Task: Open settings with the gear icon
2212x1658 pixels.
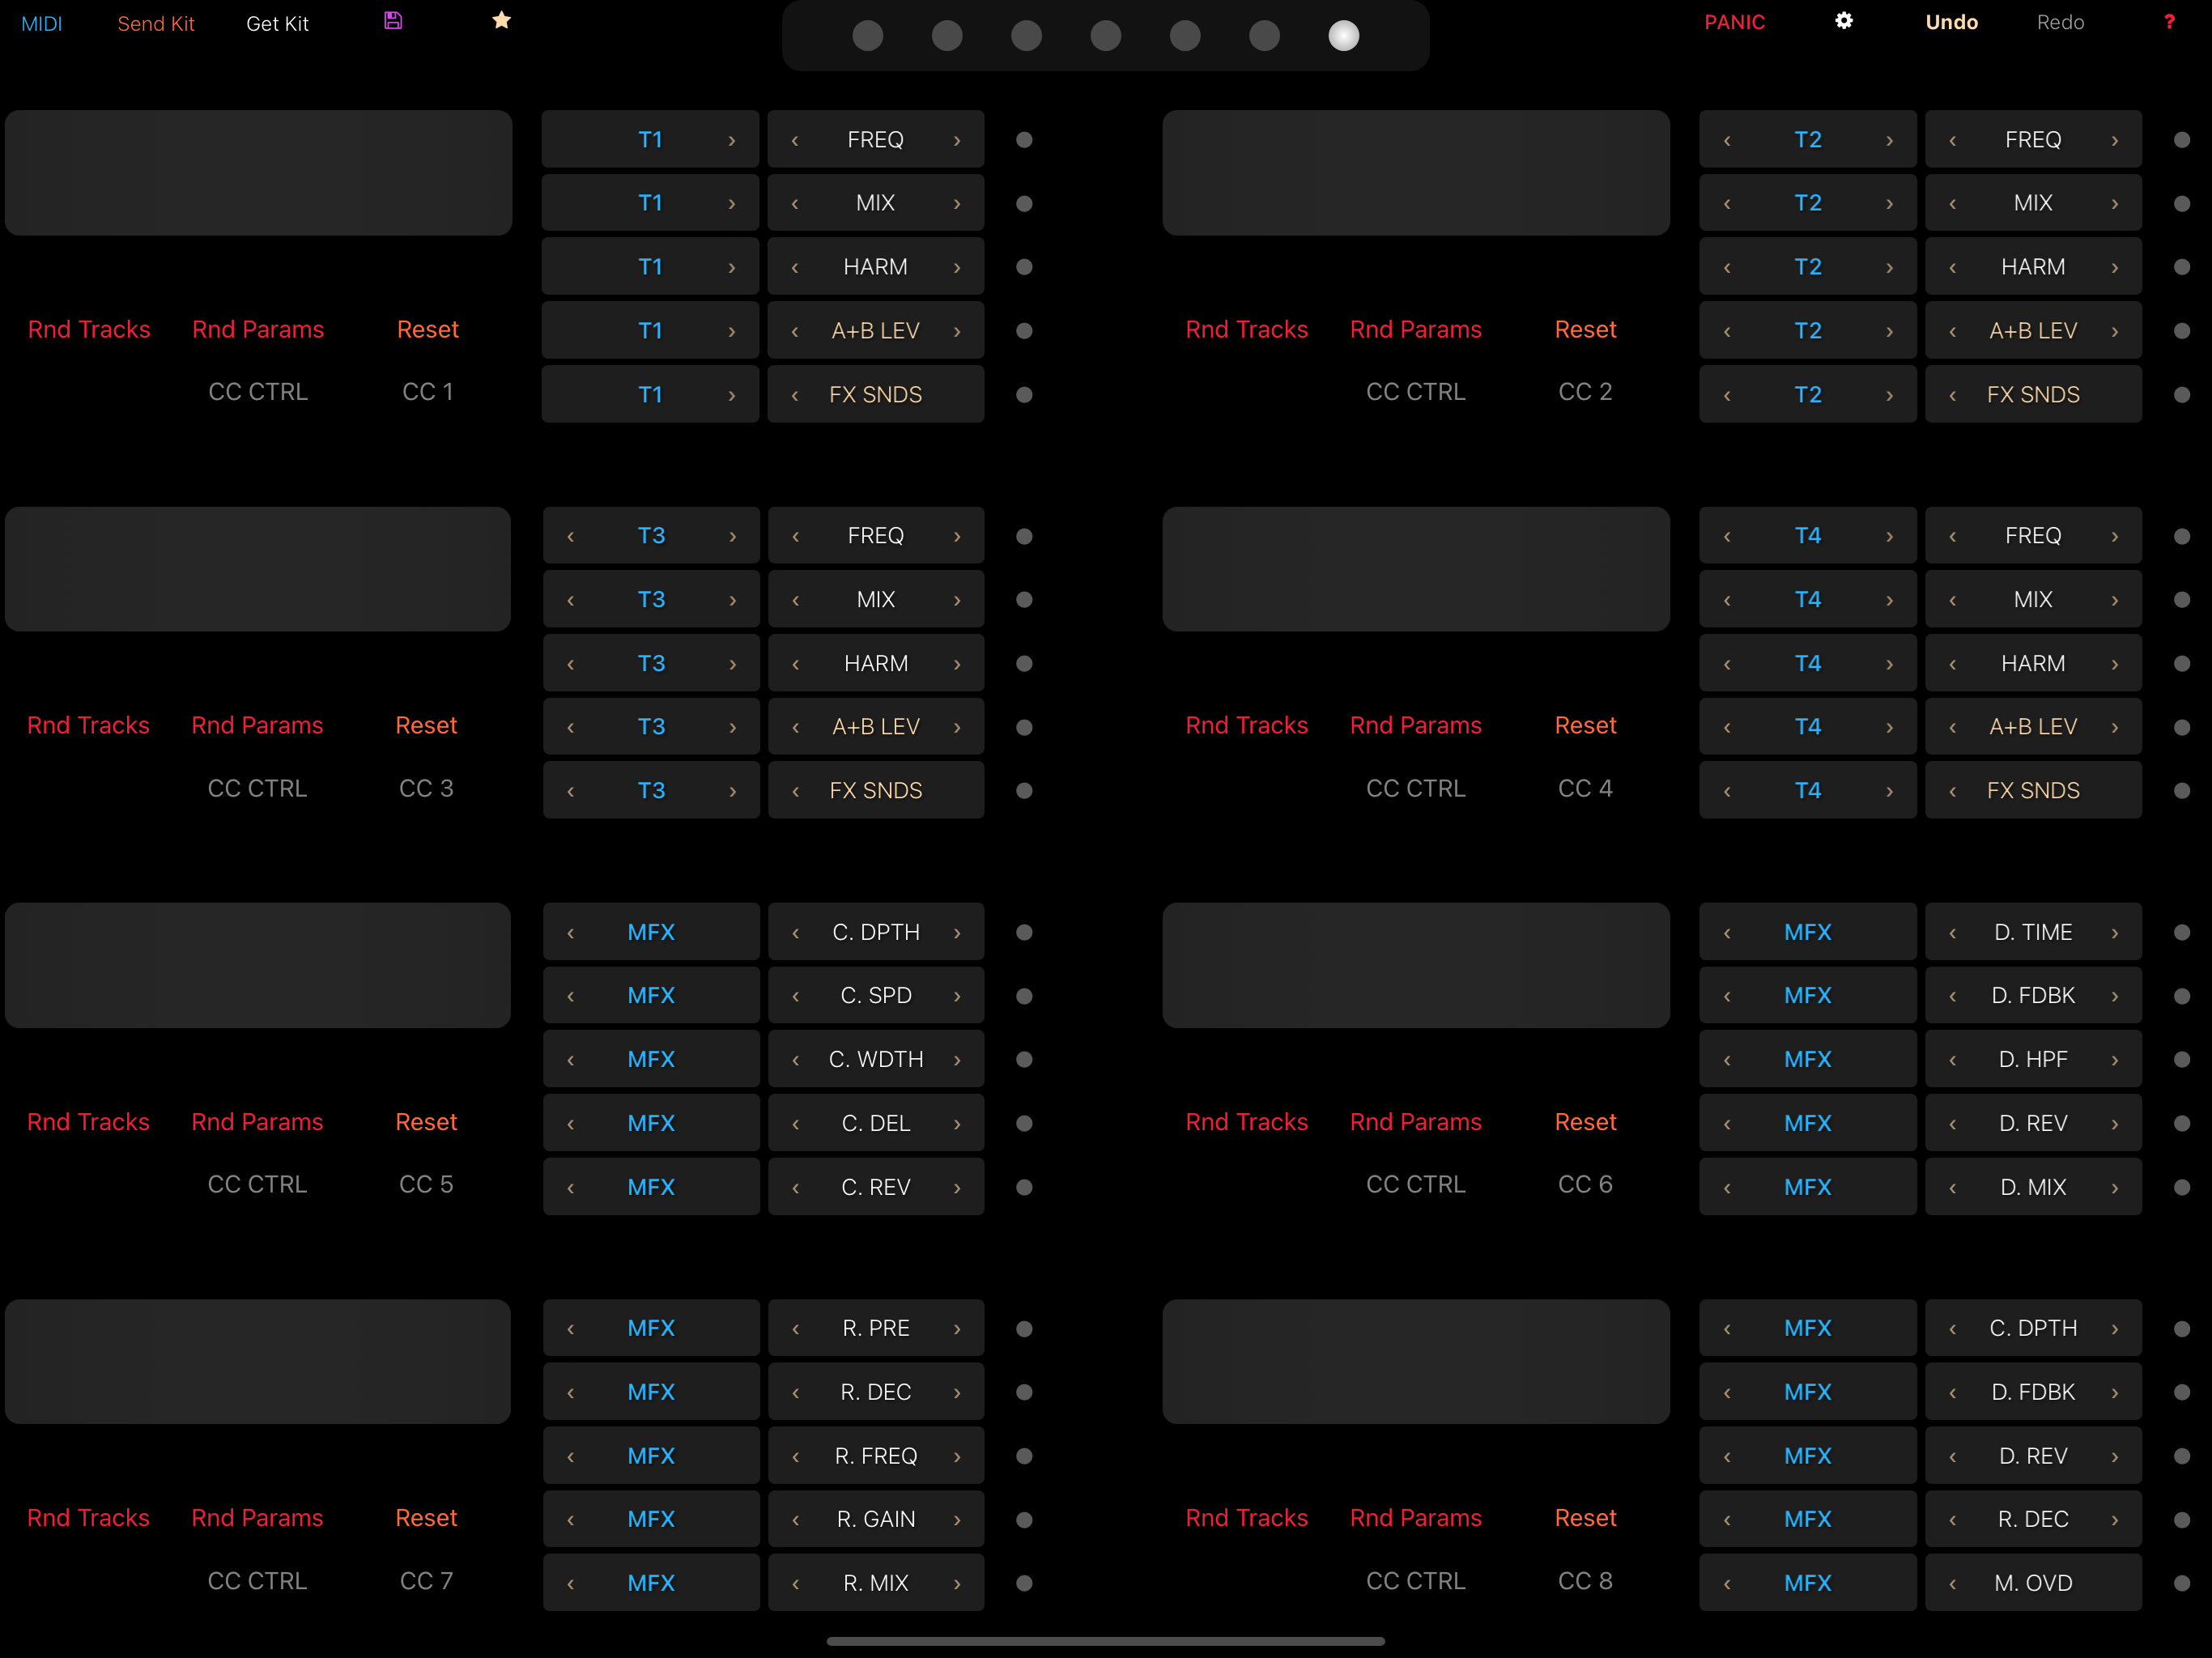Action: pos(1844,21)
